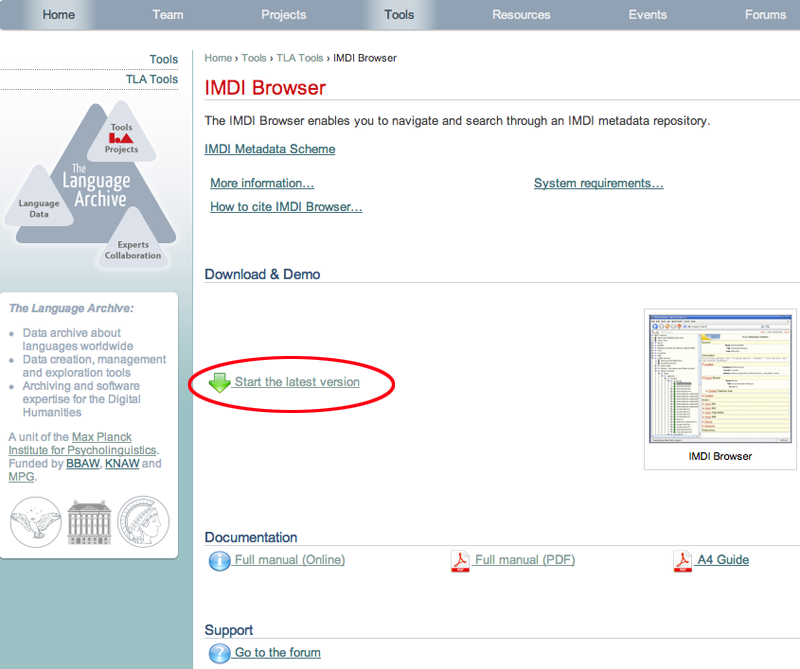The height and width of the screenshot is (669, 800).
Task: Click the Max Planck Institute for Psycholinguistics link
Action: pyautogui.click(x=83, y=443)
